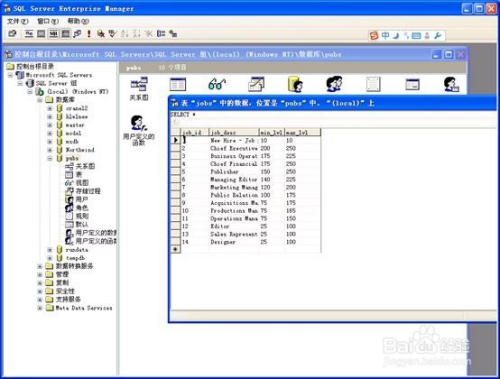Collapse the SQL Server 组 node

20,83
